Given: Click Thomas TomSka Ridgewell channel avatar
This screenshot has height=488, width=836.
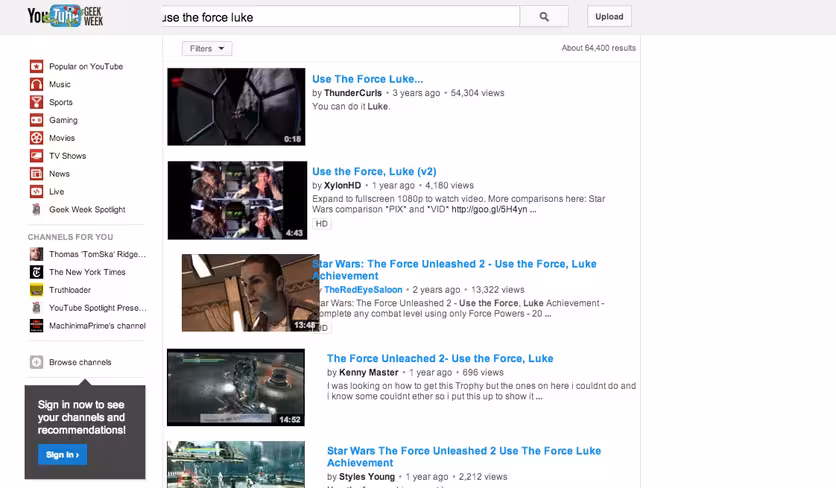Looking at the screenshot, I should (36, 254).
